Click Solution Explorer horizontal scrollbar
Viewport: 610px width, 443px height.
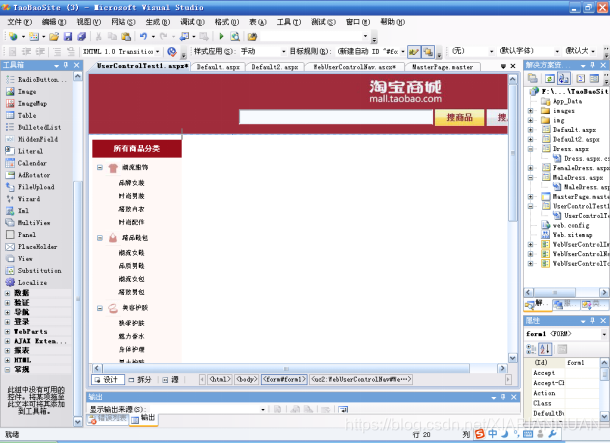click(554, 292)
